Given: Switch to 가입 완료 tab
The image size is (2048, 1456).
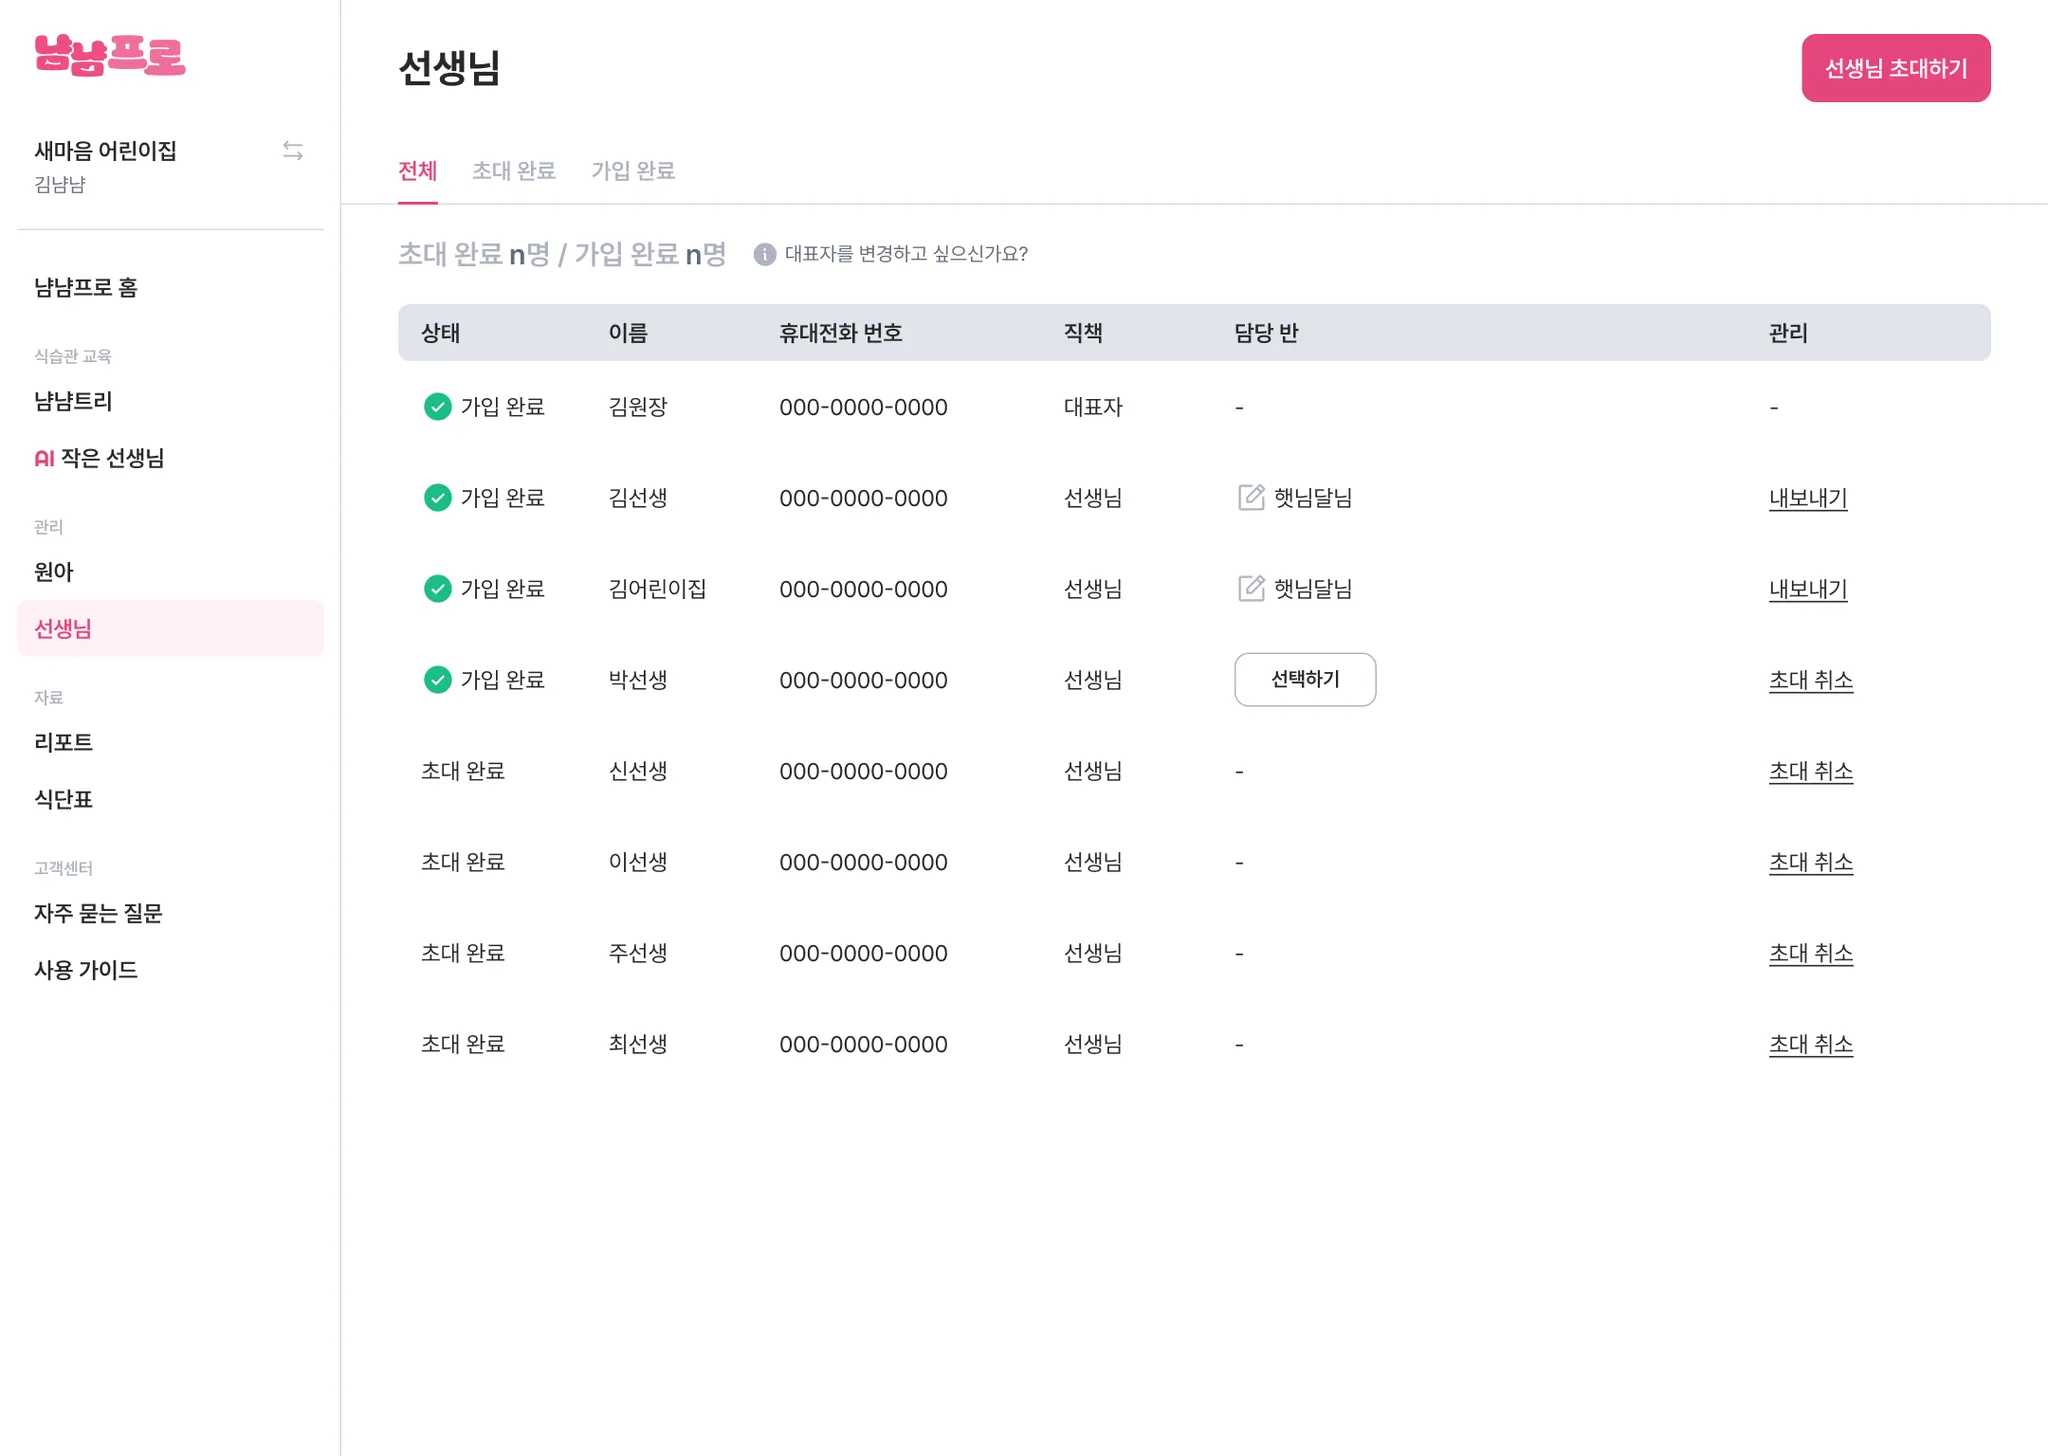Looking at the screenshot, I should [632, 171].
